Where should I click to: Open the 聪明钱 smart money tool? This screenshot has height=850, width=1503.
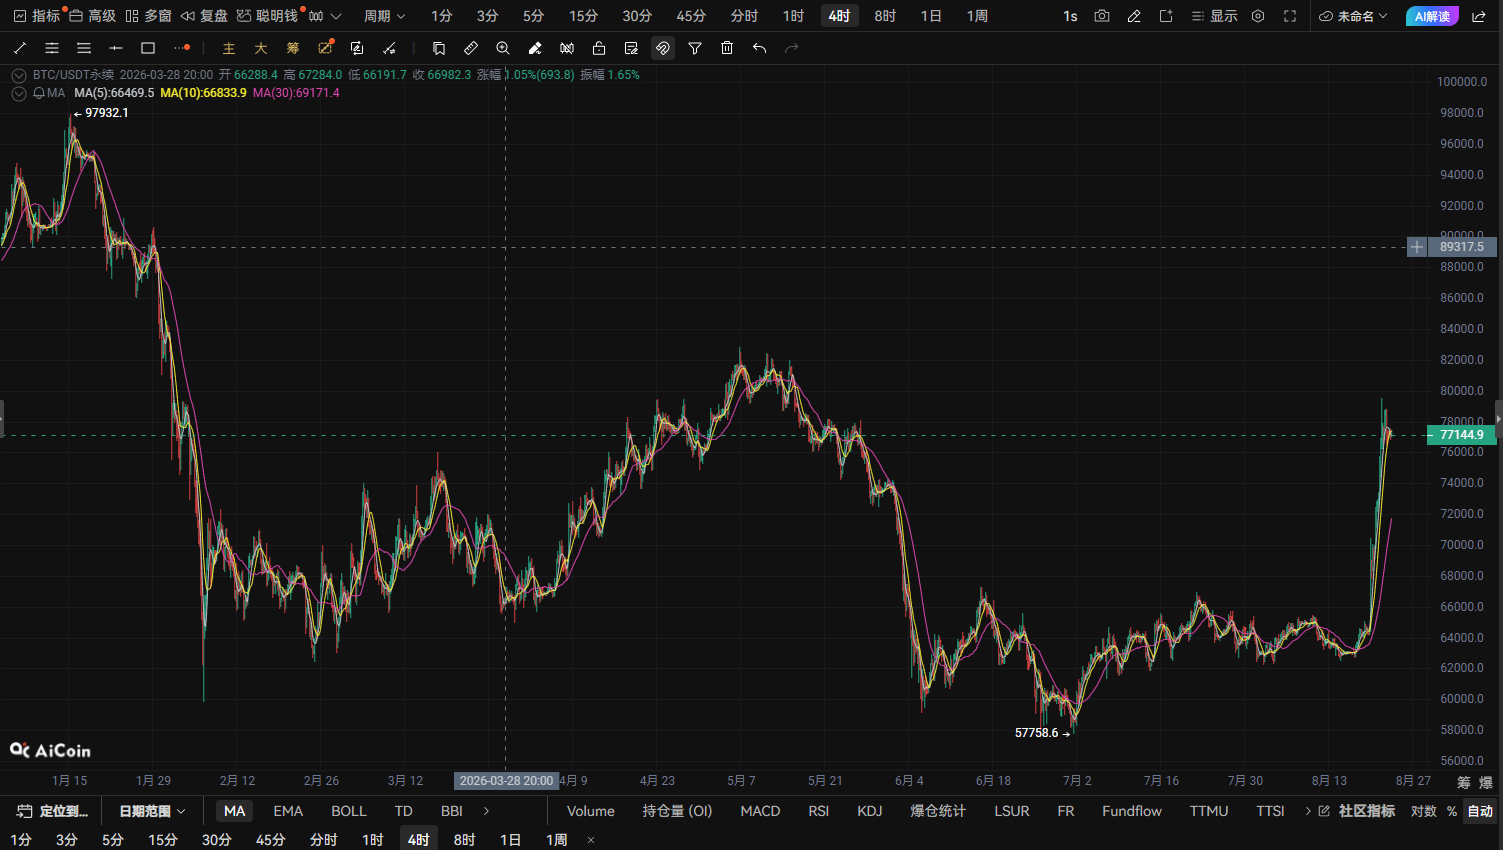tap(267, 16)
